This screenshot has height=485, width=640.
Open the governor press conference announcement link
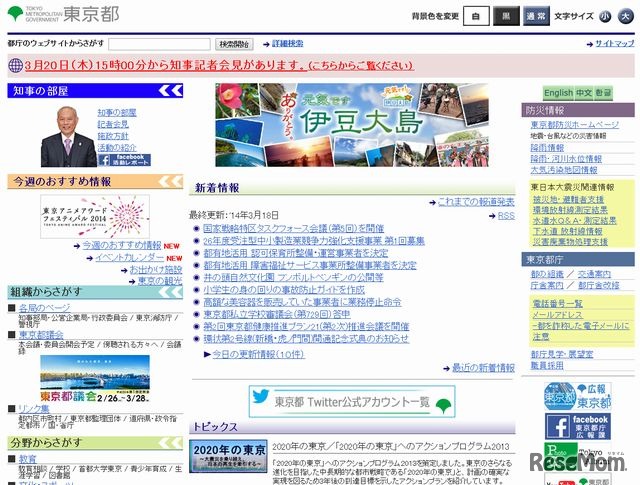(219, 65)
